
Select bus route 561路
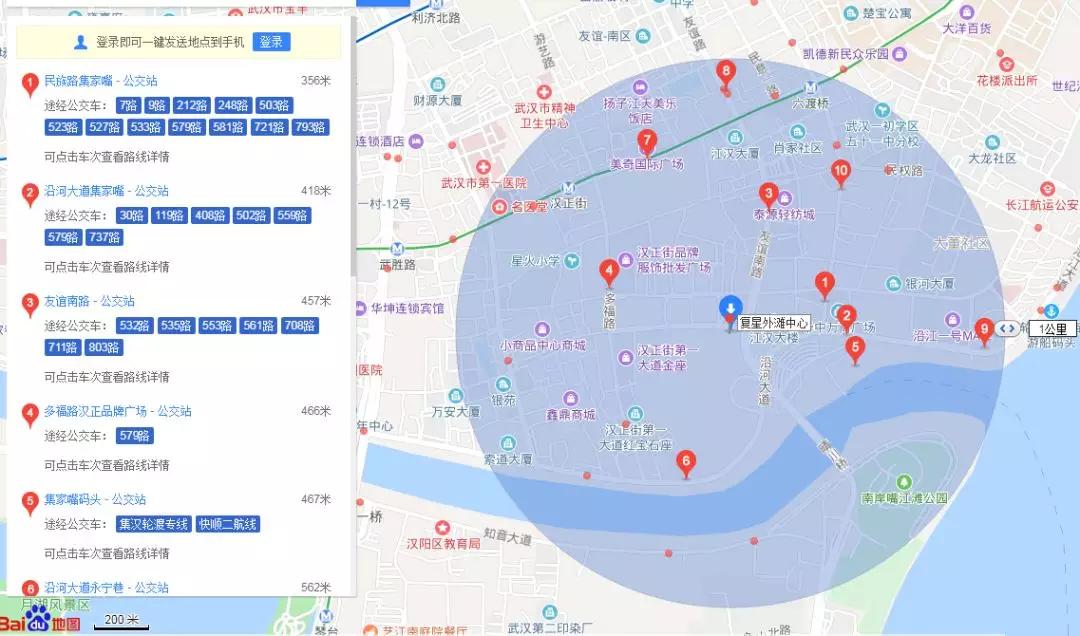point(258,326)
